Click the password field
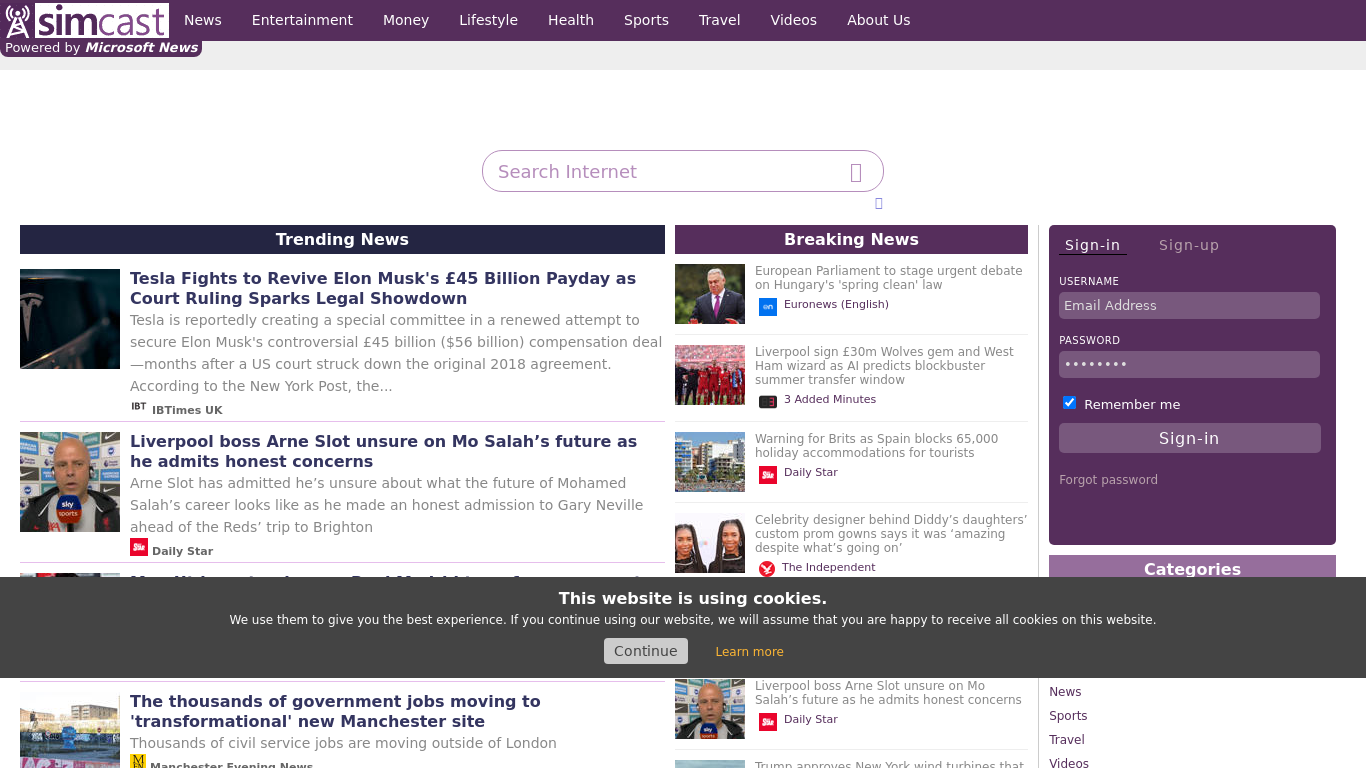1366x768 pixels. pyautogui.click(x=1190, y=365)
